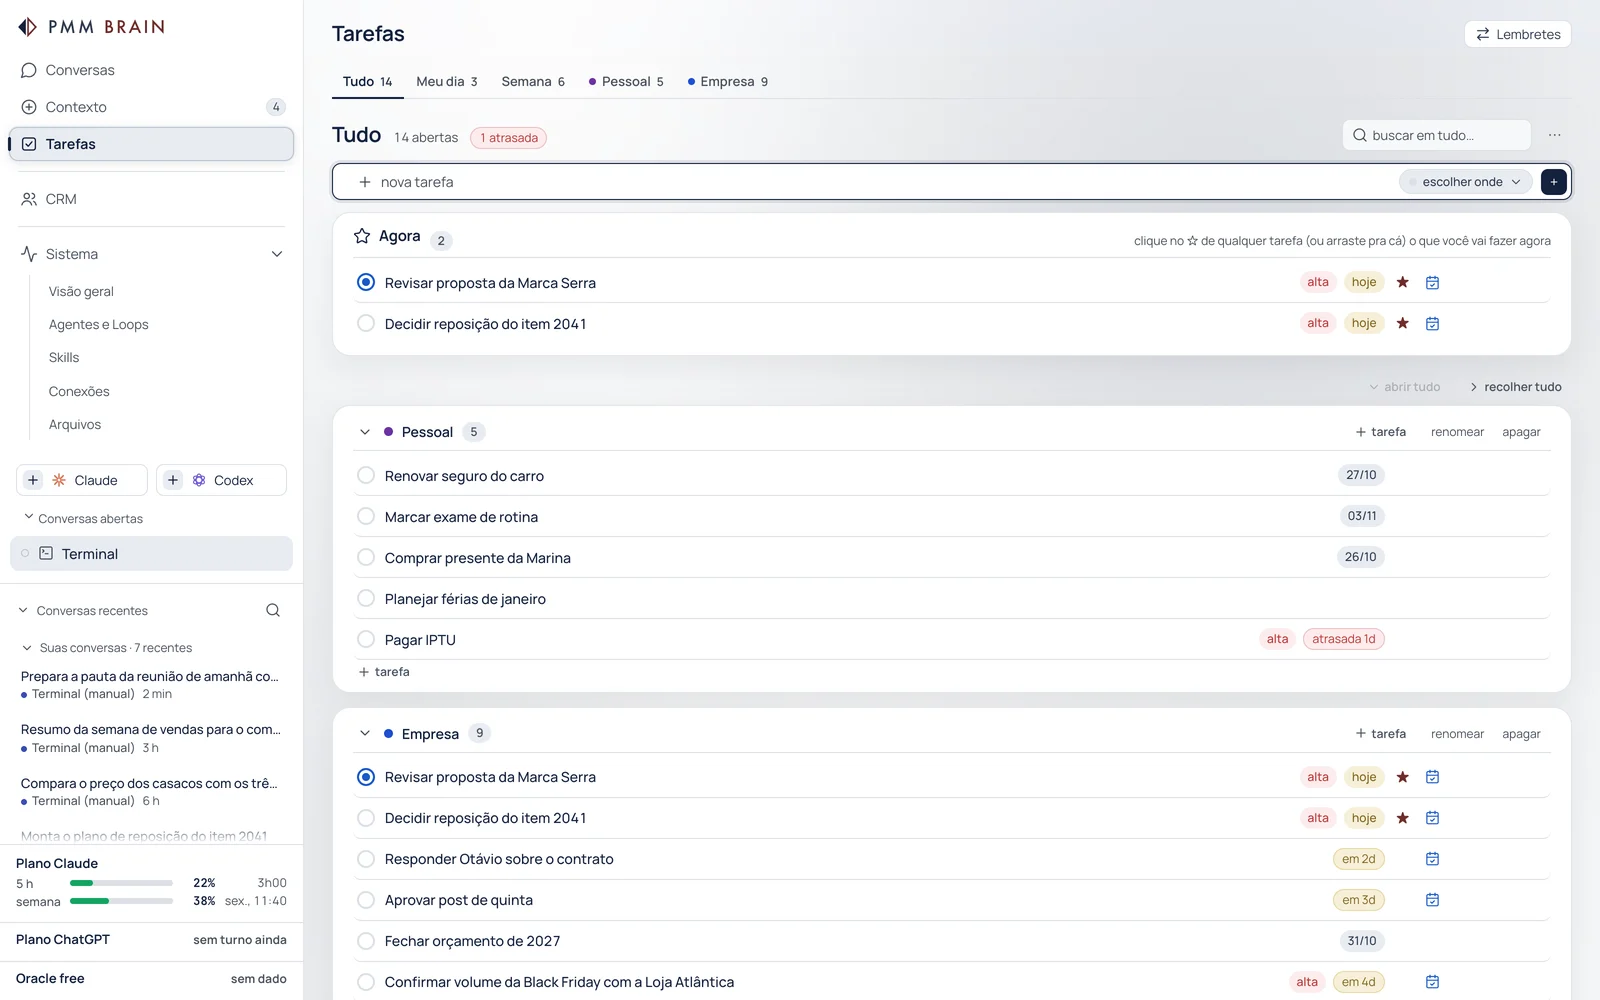Screen dimensions: 1600x1000
Task: Complete Fechar orçamento de 2027
Action: tap(366, 941)
